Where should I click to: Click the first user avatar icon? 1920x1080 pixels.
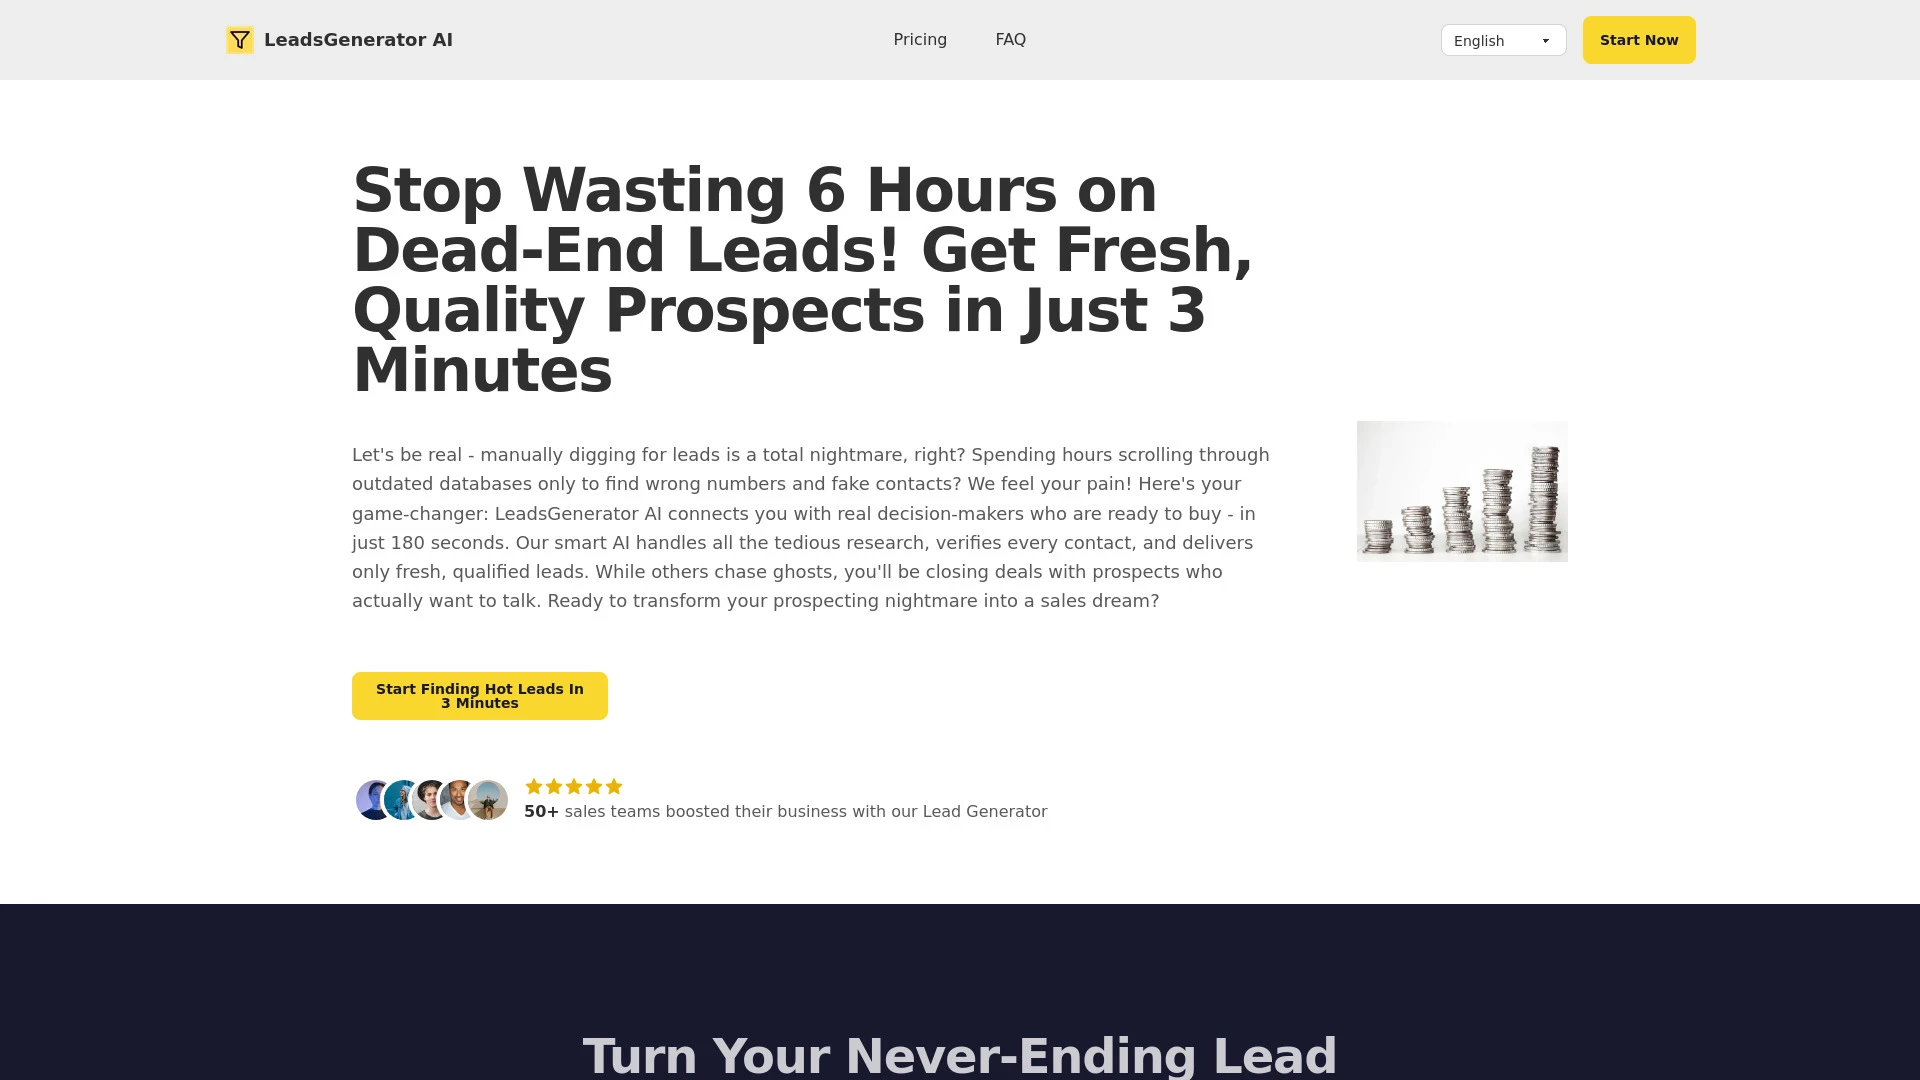click(372, 799)
